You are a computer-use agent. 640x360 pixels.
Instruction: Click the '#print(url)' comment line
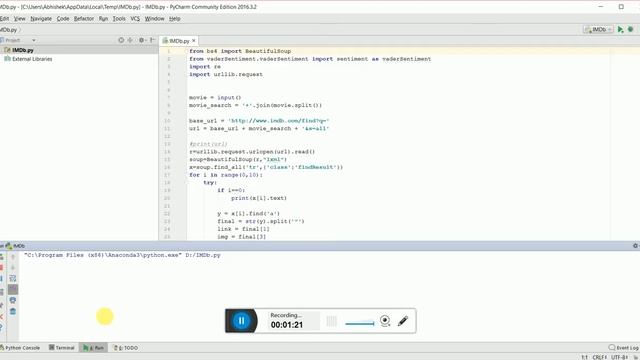(208, 144)
